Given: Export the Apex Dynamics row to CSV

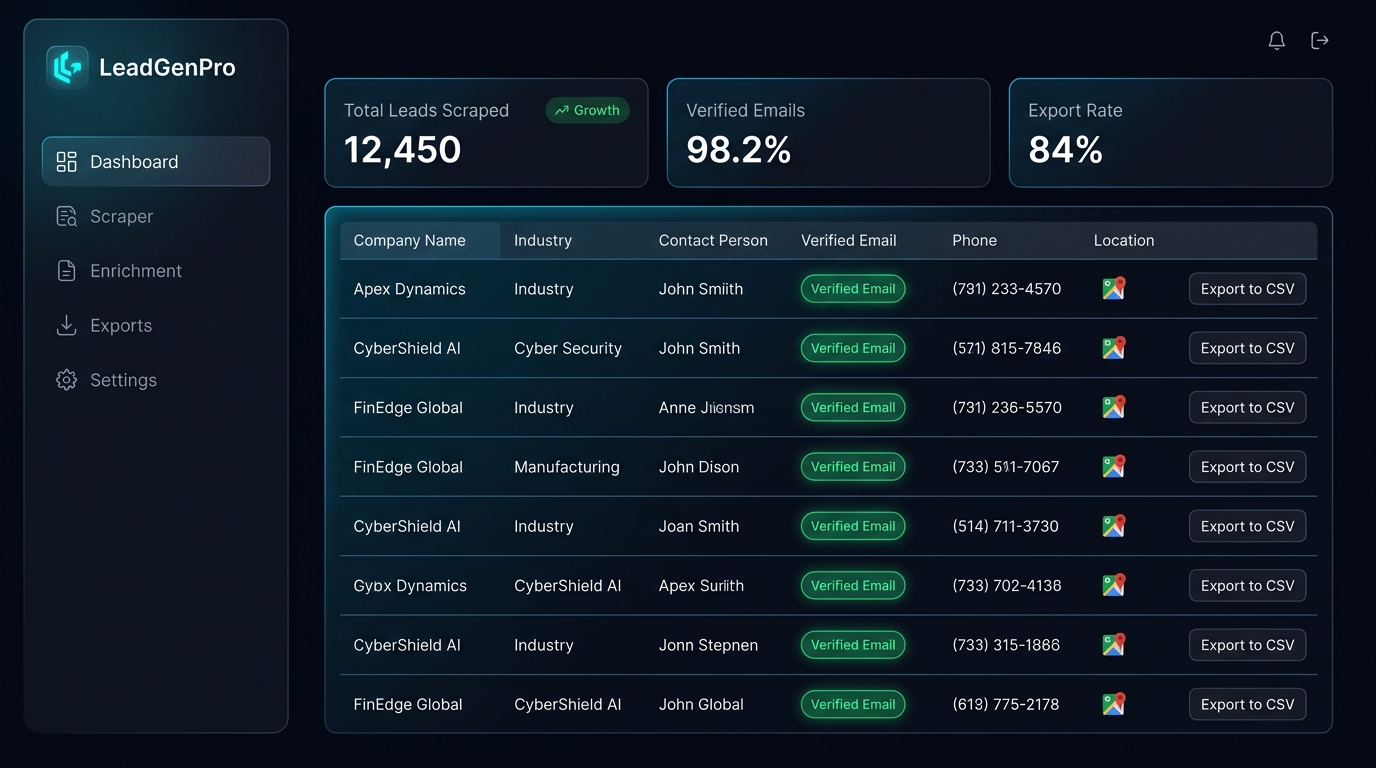Looking at the screenshot, I should [x=1247, y=289].
